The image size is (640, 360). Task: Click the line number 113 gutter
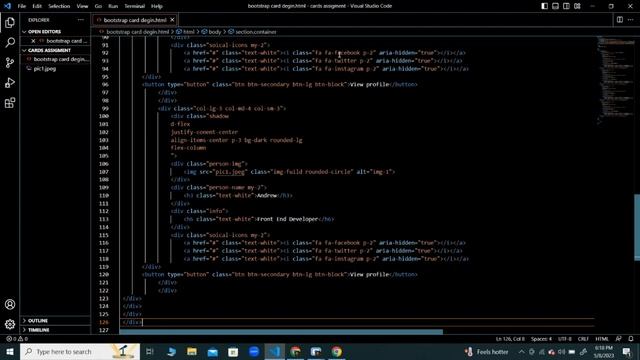104,219
